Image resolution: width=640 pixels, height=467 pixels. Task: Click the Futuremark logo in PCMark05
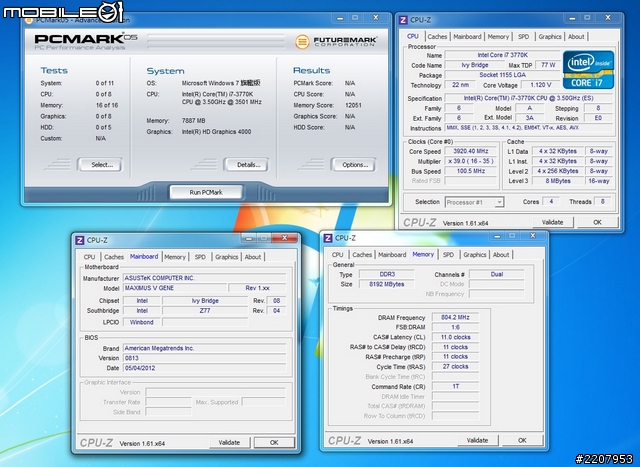(x=336, y=41)
